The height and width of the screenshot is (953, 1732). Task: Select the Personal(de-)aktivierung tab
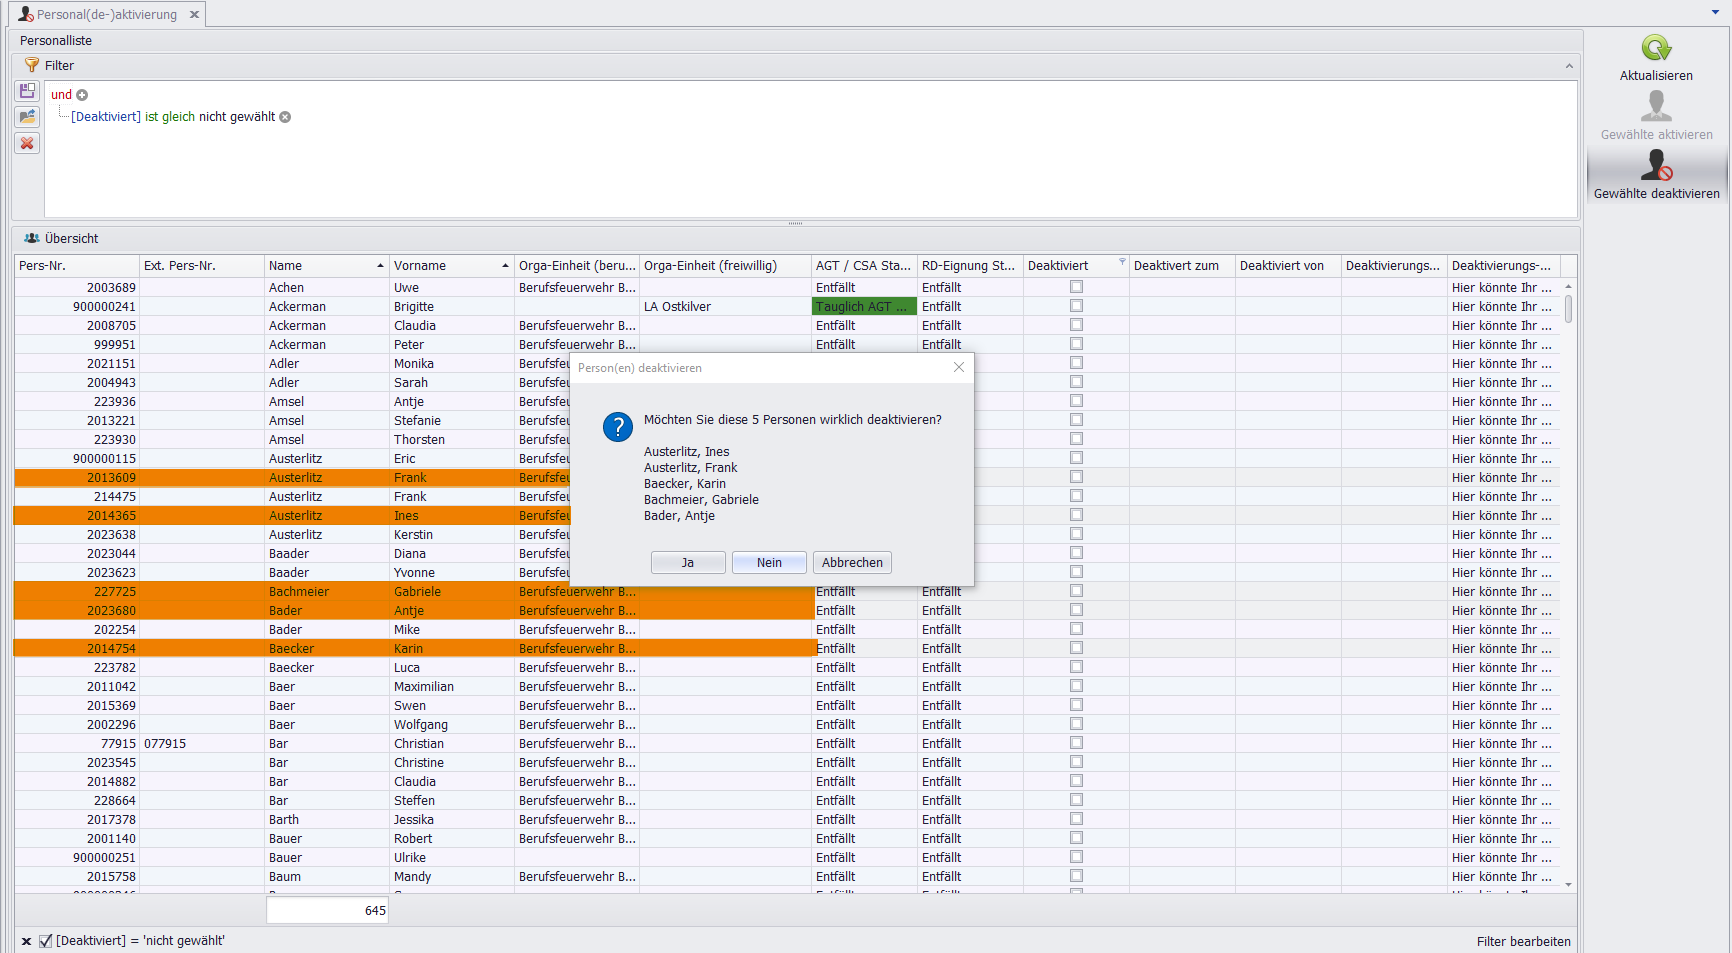[x=106, y=14]
